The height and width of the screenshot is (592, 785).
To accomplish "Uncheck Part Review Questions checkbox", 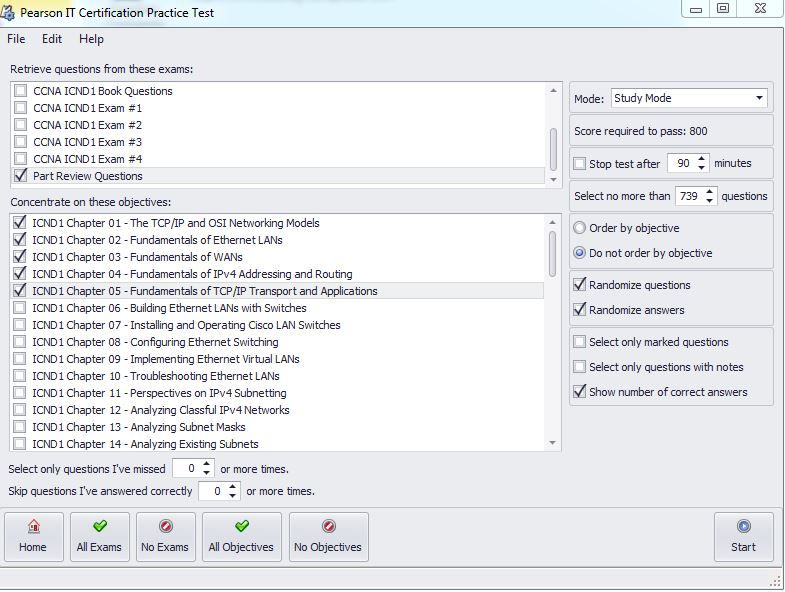I will tap(21, 176).
